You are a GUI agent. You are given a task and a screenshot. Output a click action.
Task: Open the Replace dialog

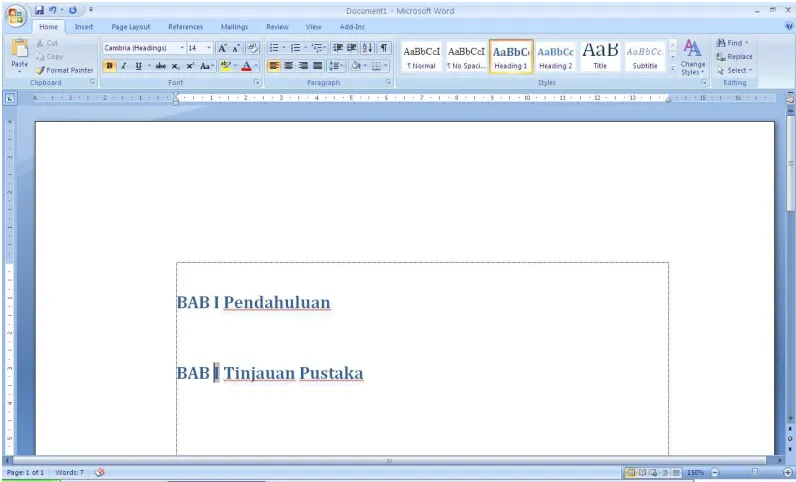tap(734, 56)
